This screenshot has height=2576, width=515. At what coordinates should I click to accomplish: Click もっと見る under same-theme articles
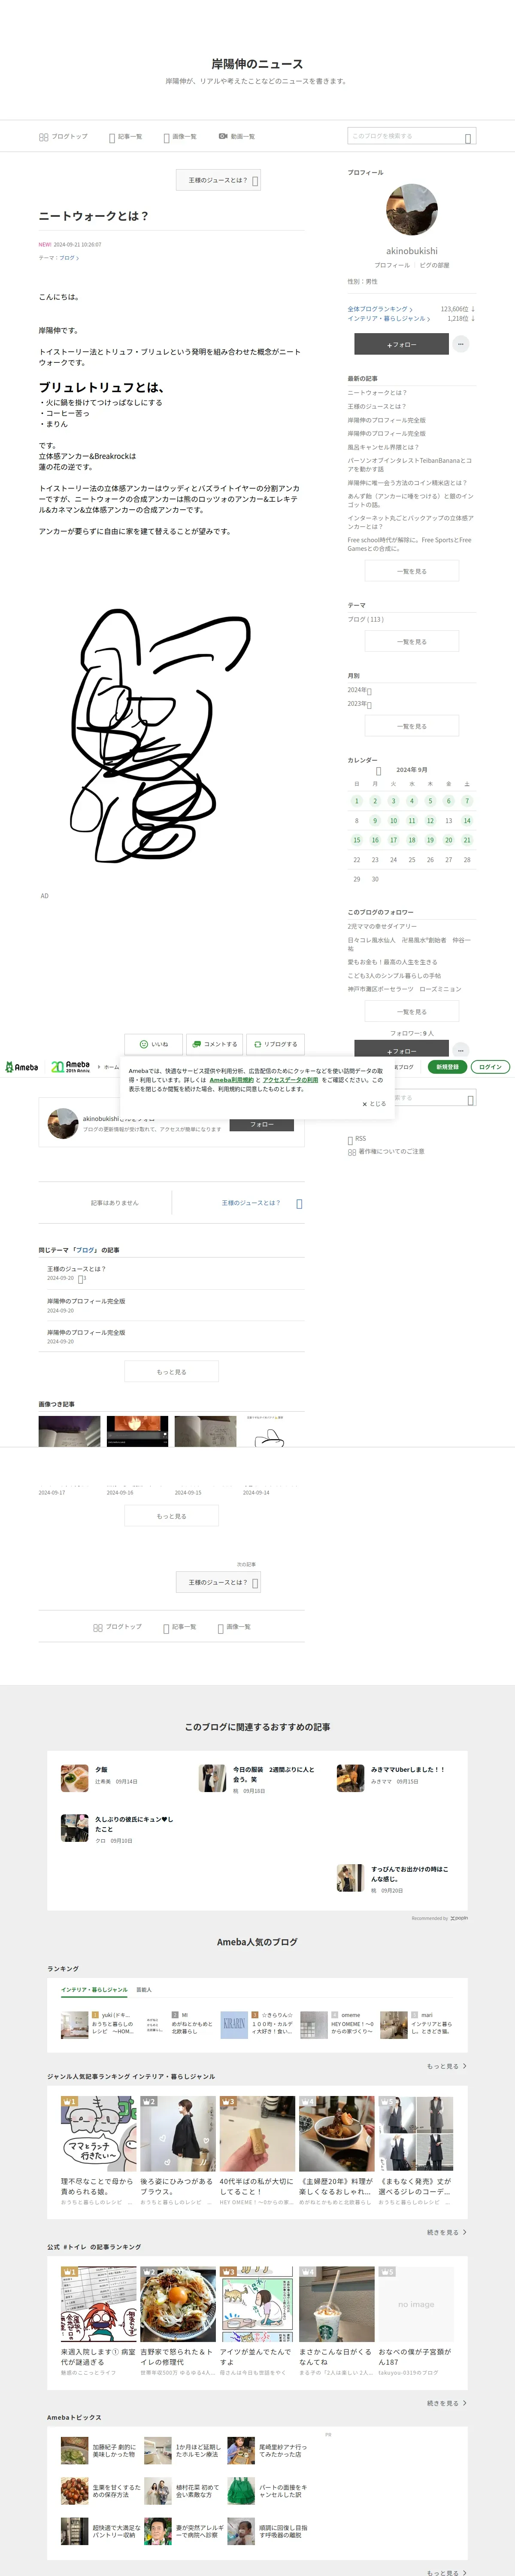pyautogui.click(x=171, y=1372)
